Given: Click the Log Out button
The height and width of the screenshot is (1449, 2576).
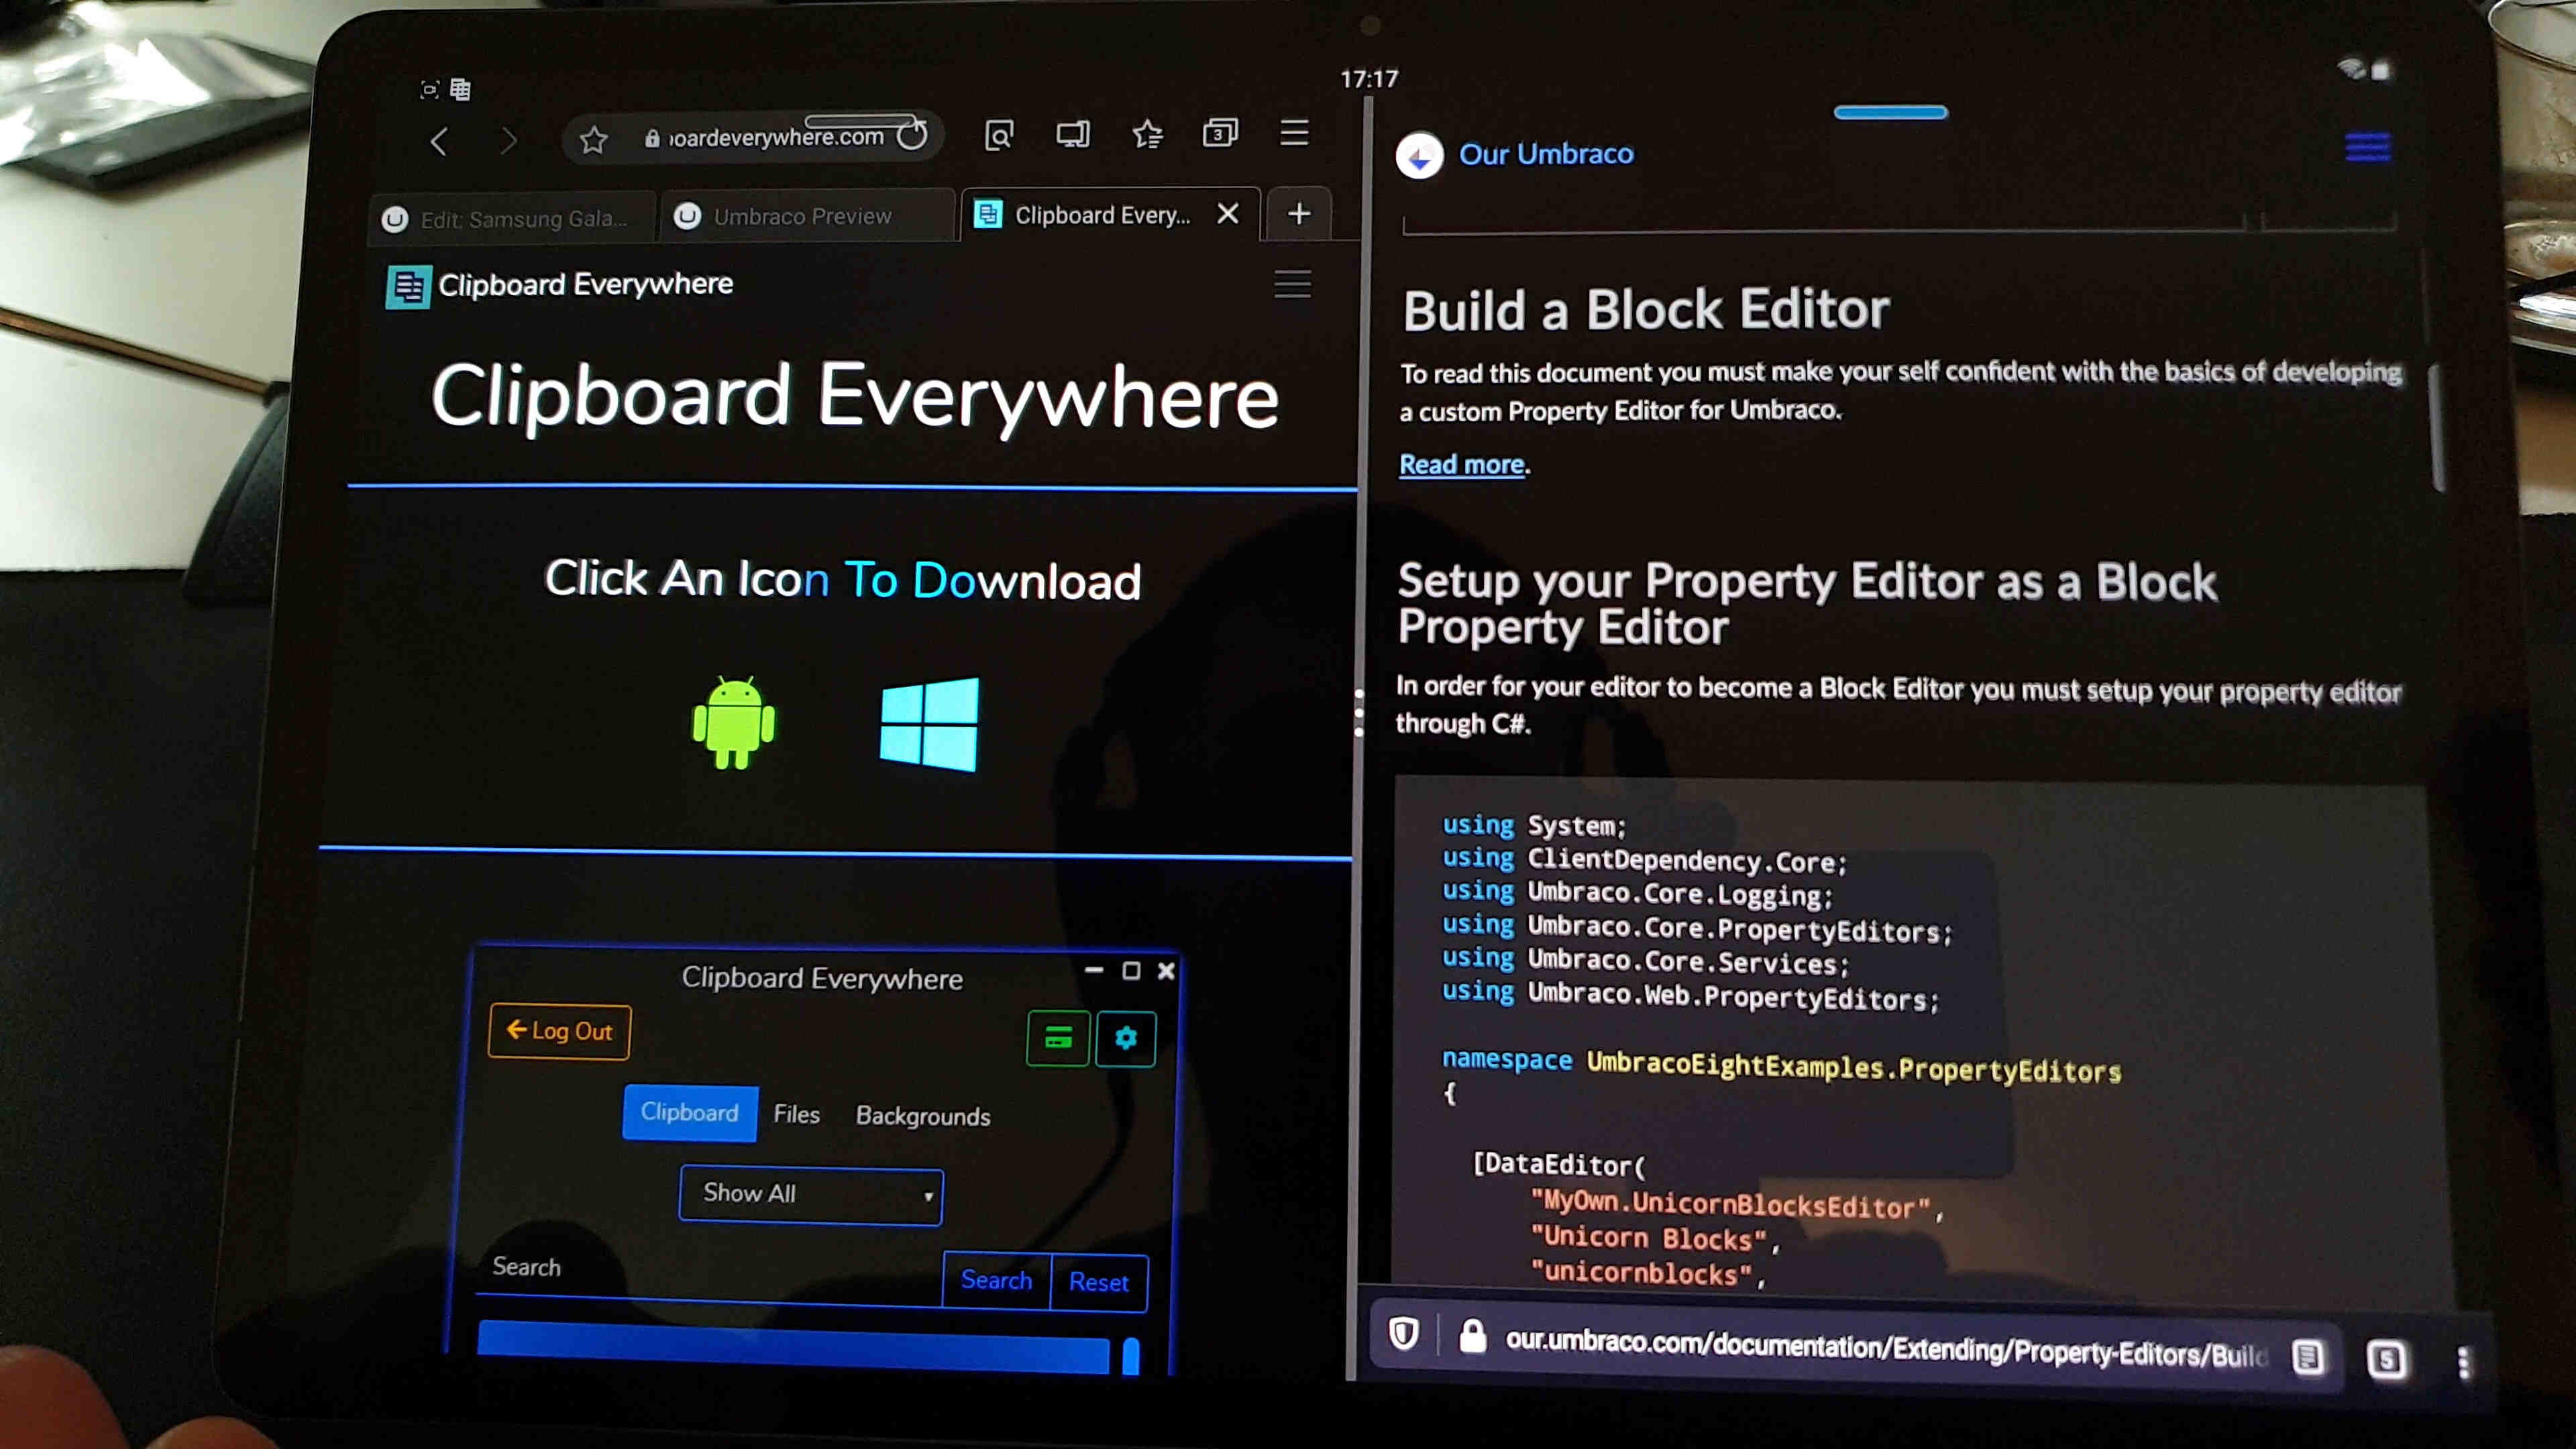Looking at the screenshot, I should 559,1031.
